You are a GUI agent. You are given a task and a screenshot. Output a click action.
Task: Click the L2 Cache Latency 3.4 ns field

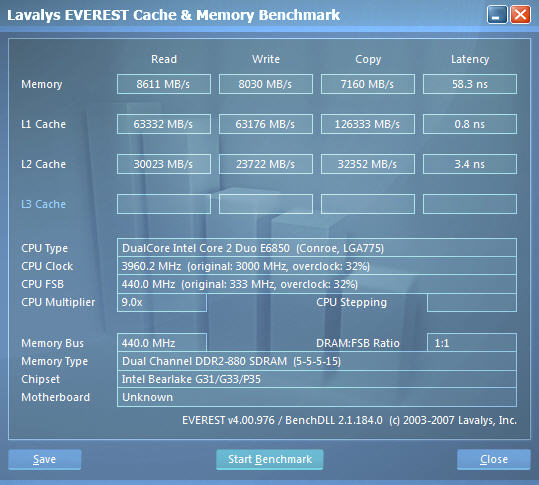[x=470, y=164]
